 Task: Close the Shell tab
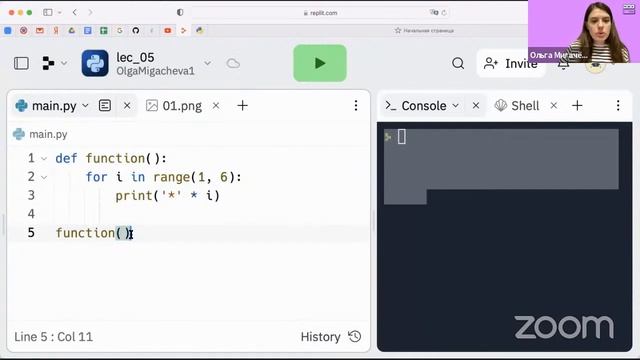(x=553, y=106)
